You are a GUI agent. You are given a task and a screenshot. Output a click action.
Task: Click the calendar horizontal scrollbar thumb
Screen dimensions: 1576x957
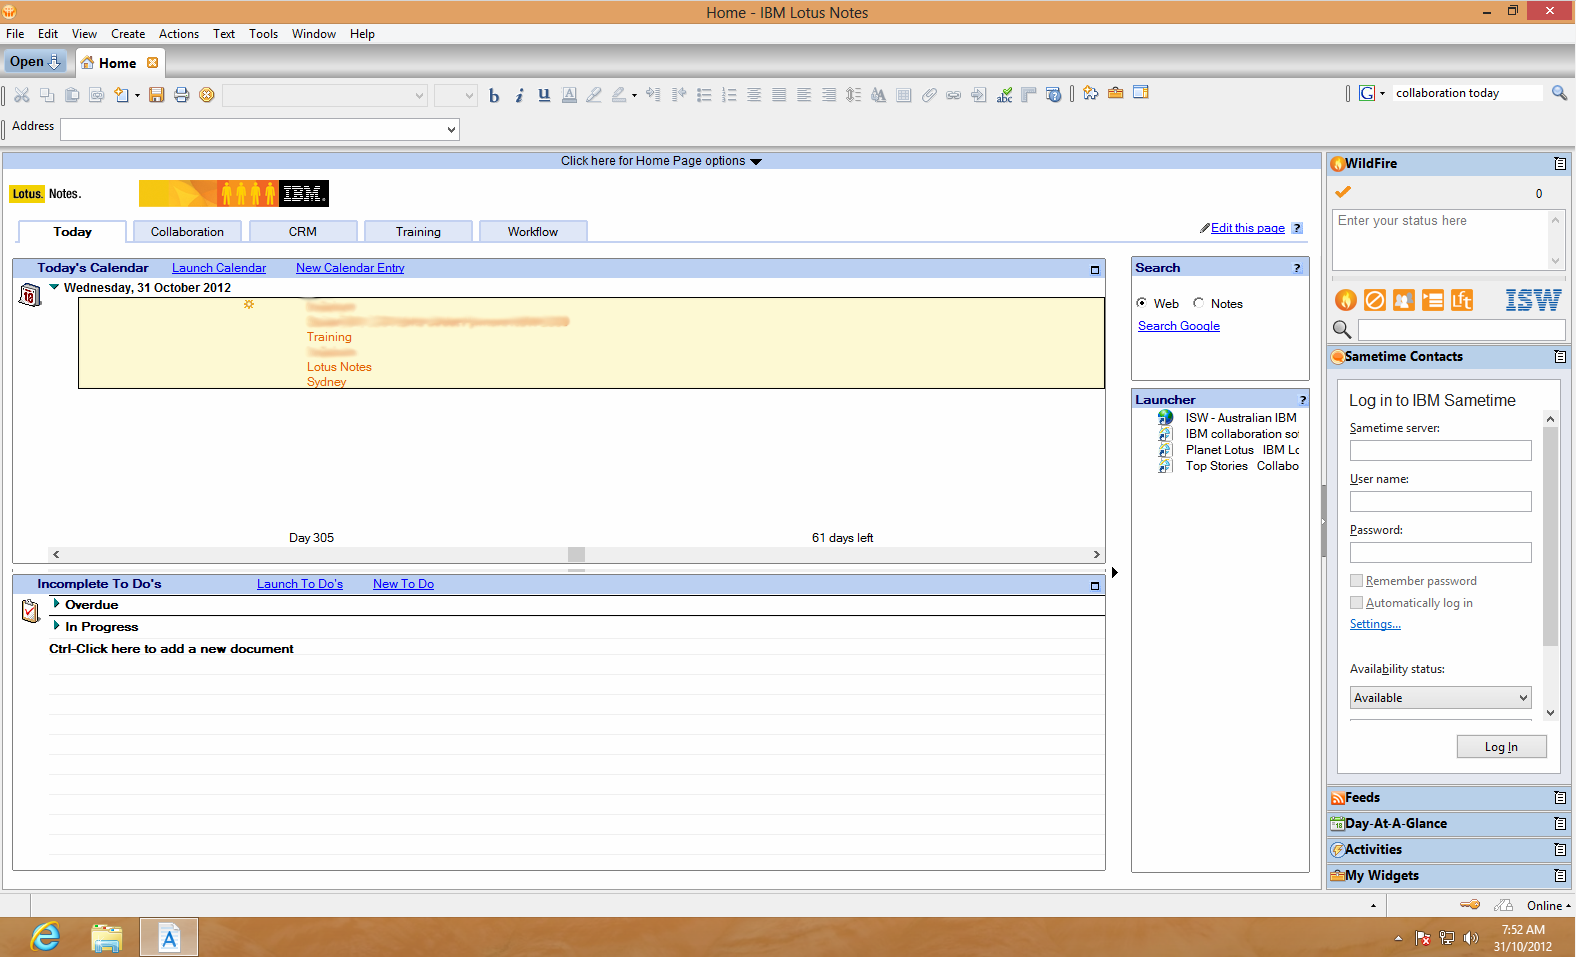576,554
